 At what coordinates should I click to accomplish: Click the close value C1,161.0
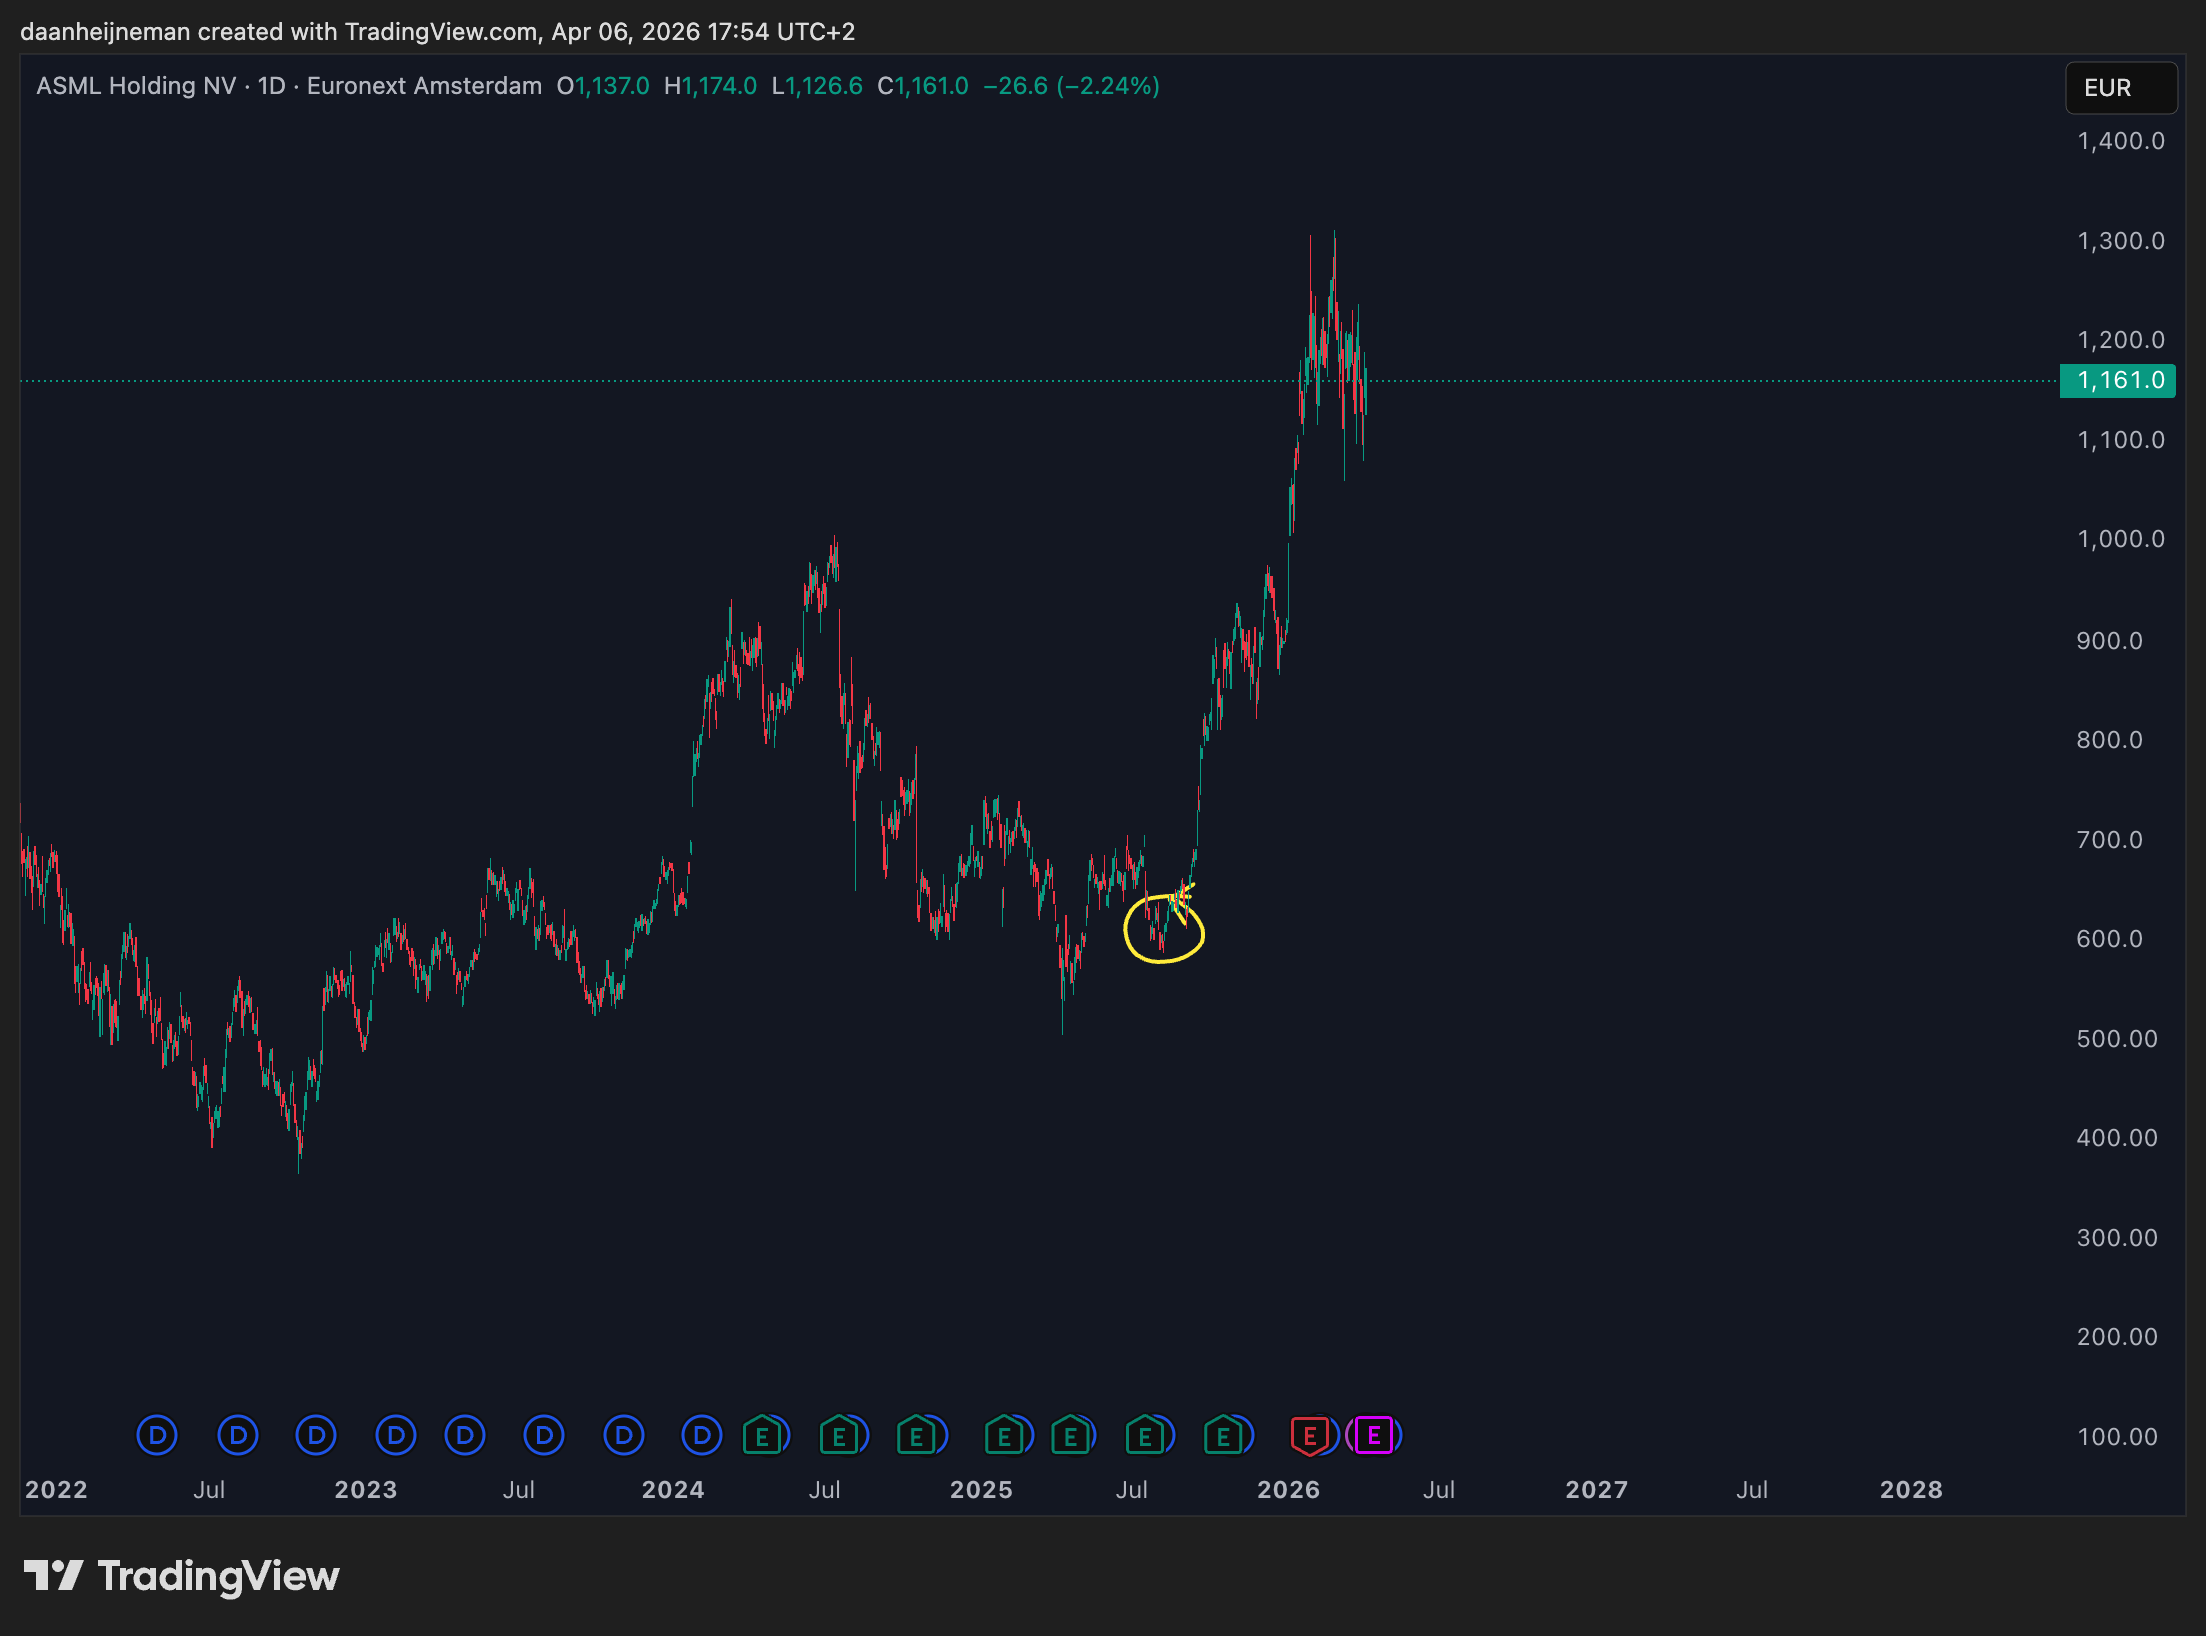point(923,86)
